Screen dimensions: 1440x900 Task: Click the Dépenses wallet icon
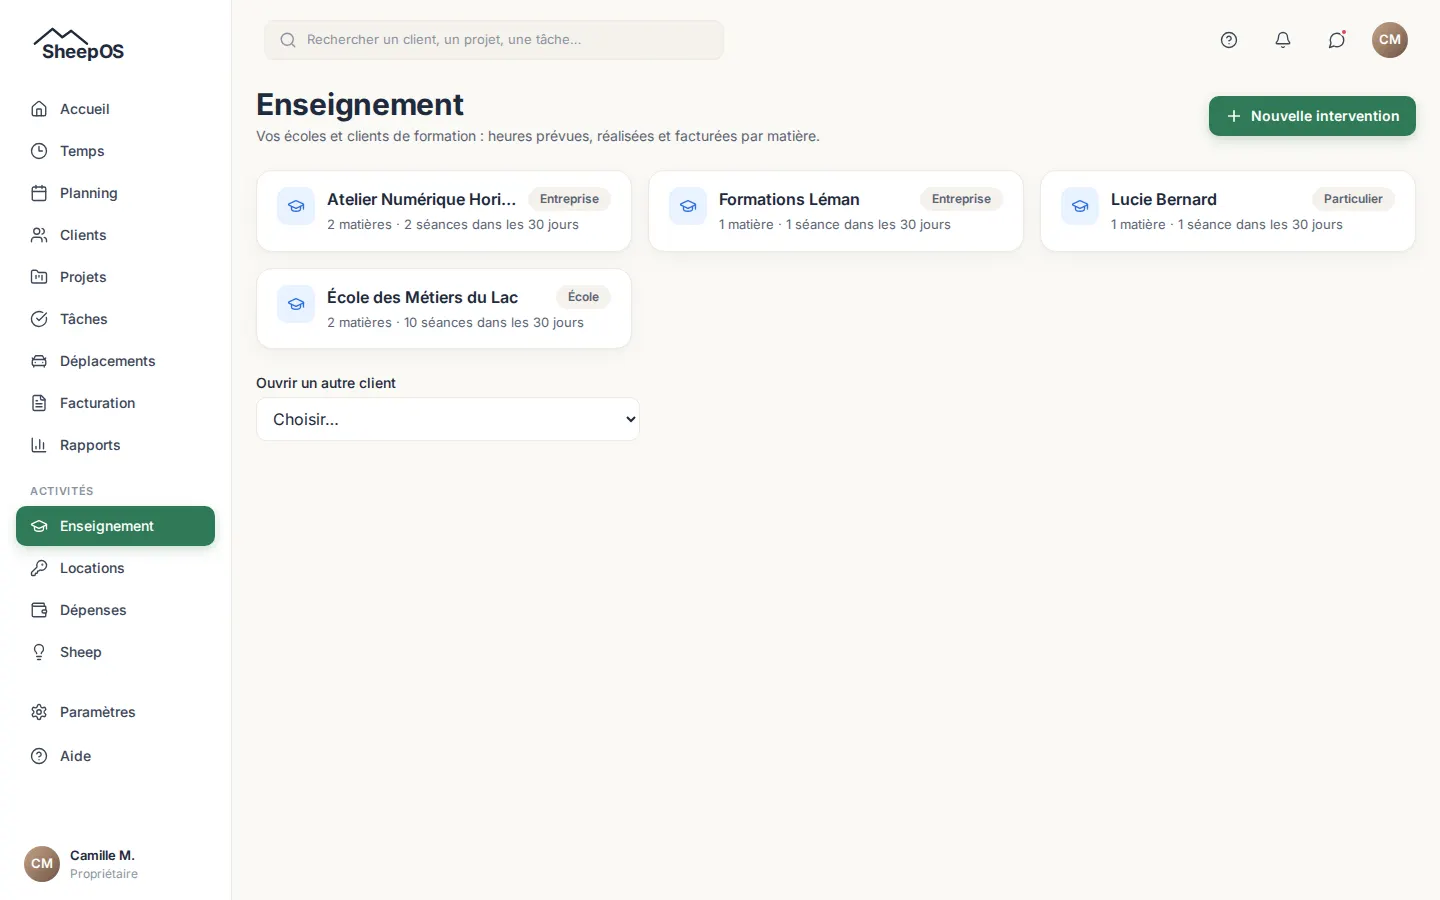point(39,610)
